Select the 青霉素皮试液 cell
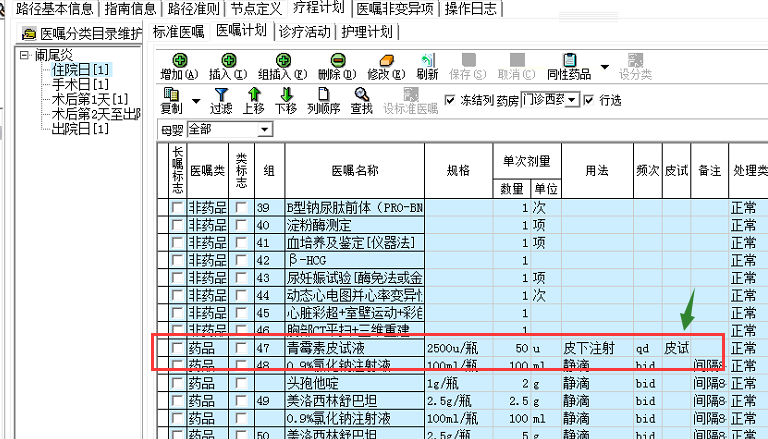The height and width of the screenshot is (439, 768). [355, 348]
